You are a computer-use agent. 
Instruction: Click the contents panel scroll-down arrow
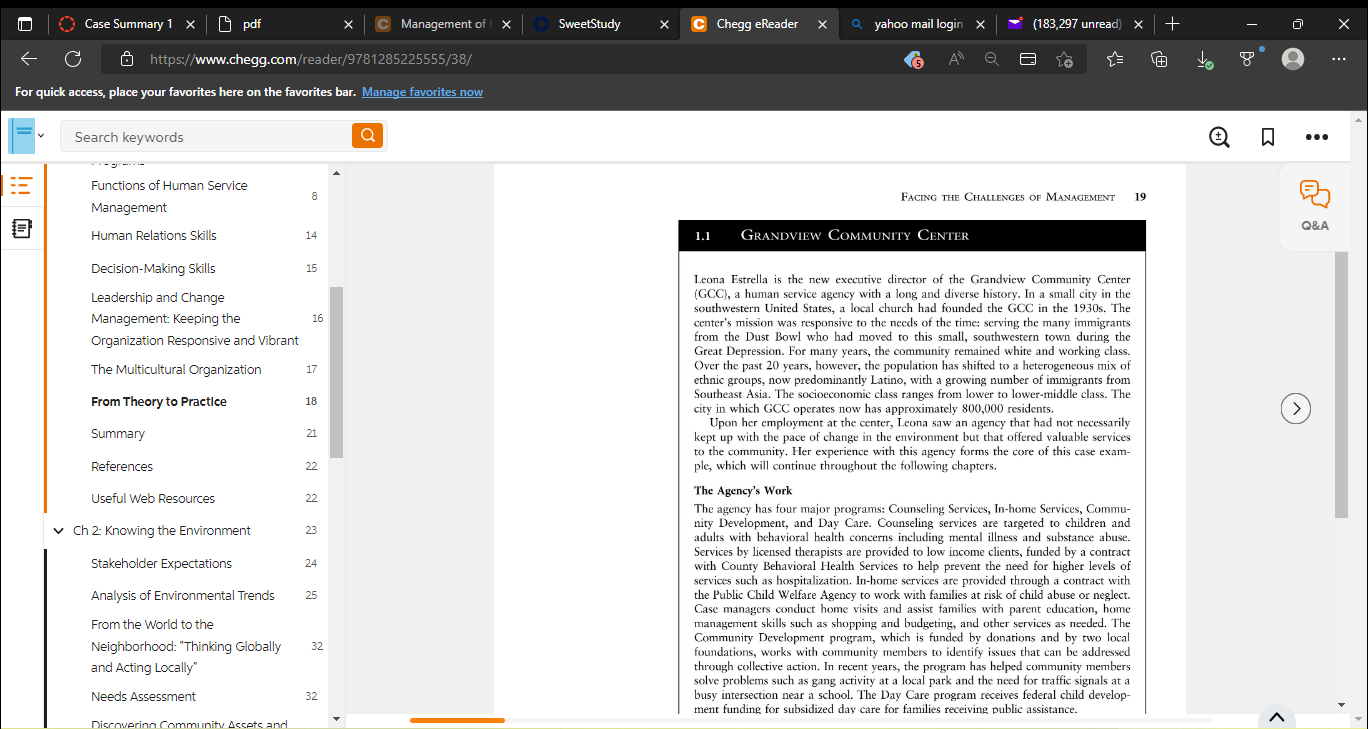(336, 718)
